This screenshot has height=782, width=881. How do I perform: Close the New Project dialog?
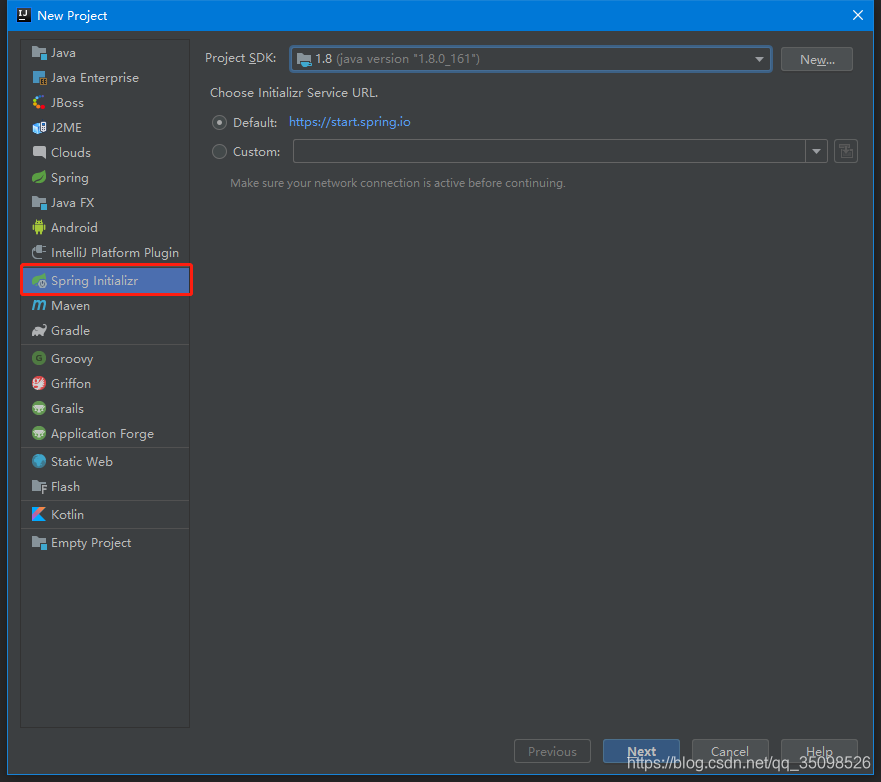pyautogui.click(x=857, y=15)
